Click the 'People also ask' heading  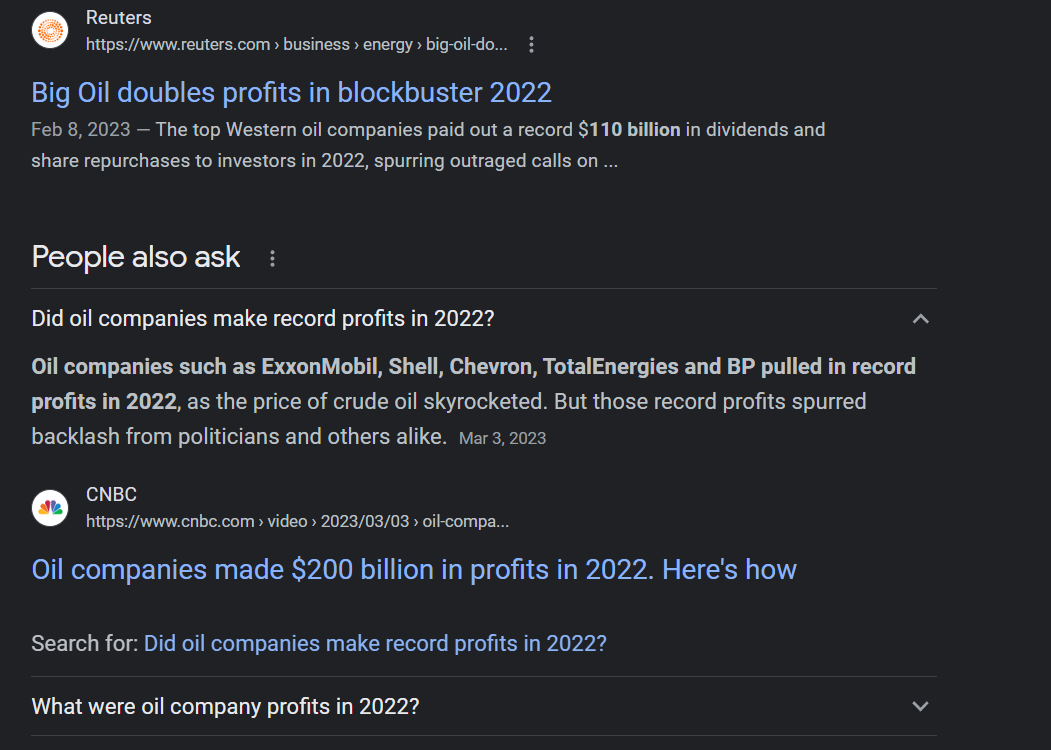click(135, 257)
